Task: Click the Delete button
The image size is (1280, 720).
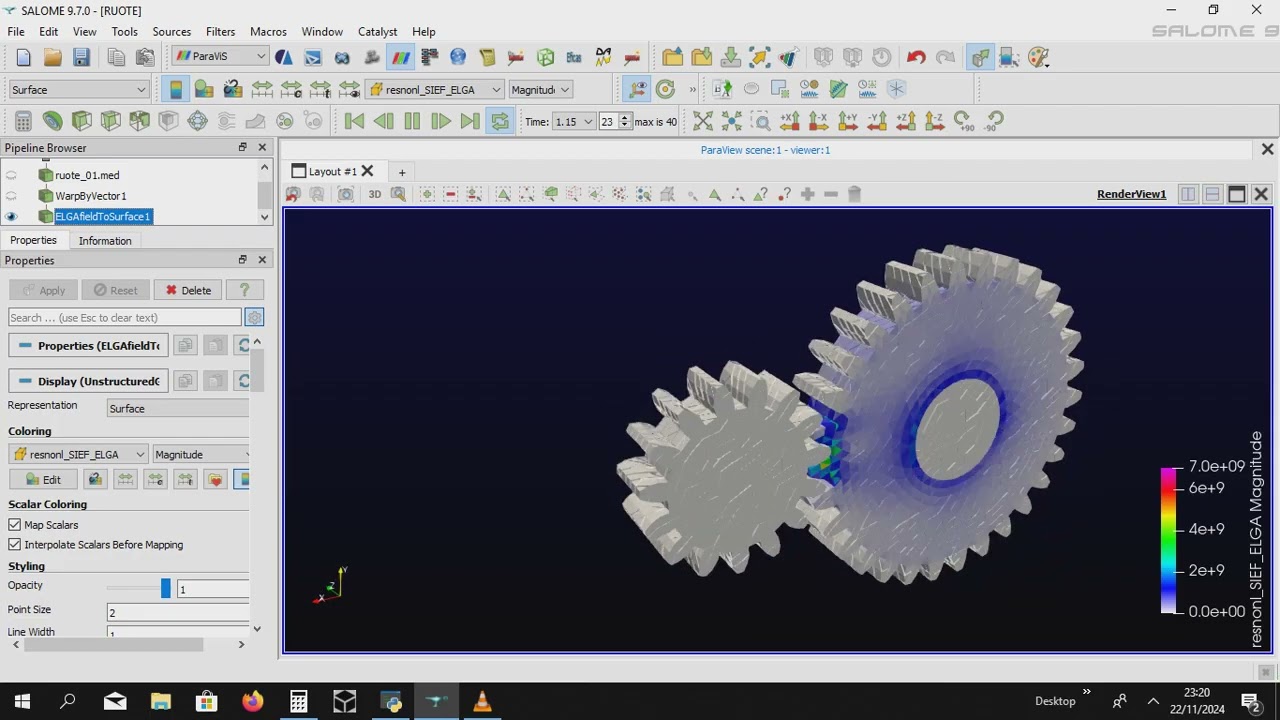Action: coord(189,290)
